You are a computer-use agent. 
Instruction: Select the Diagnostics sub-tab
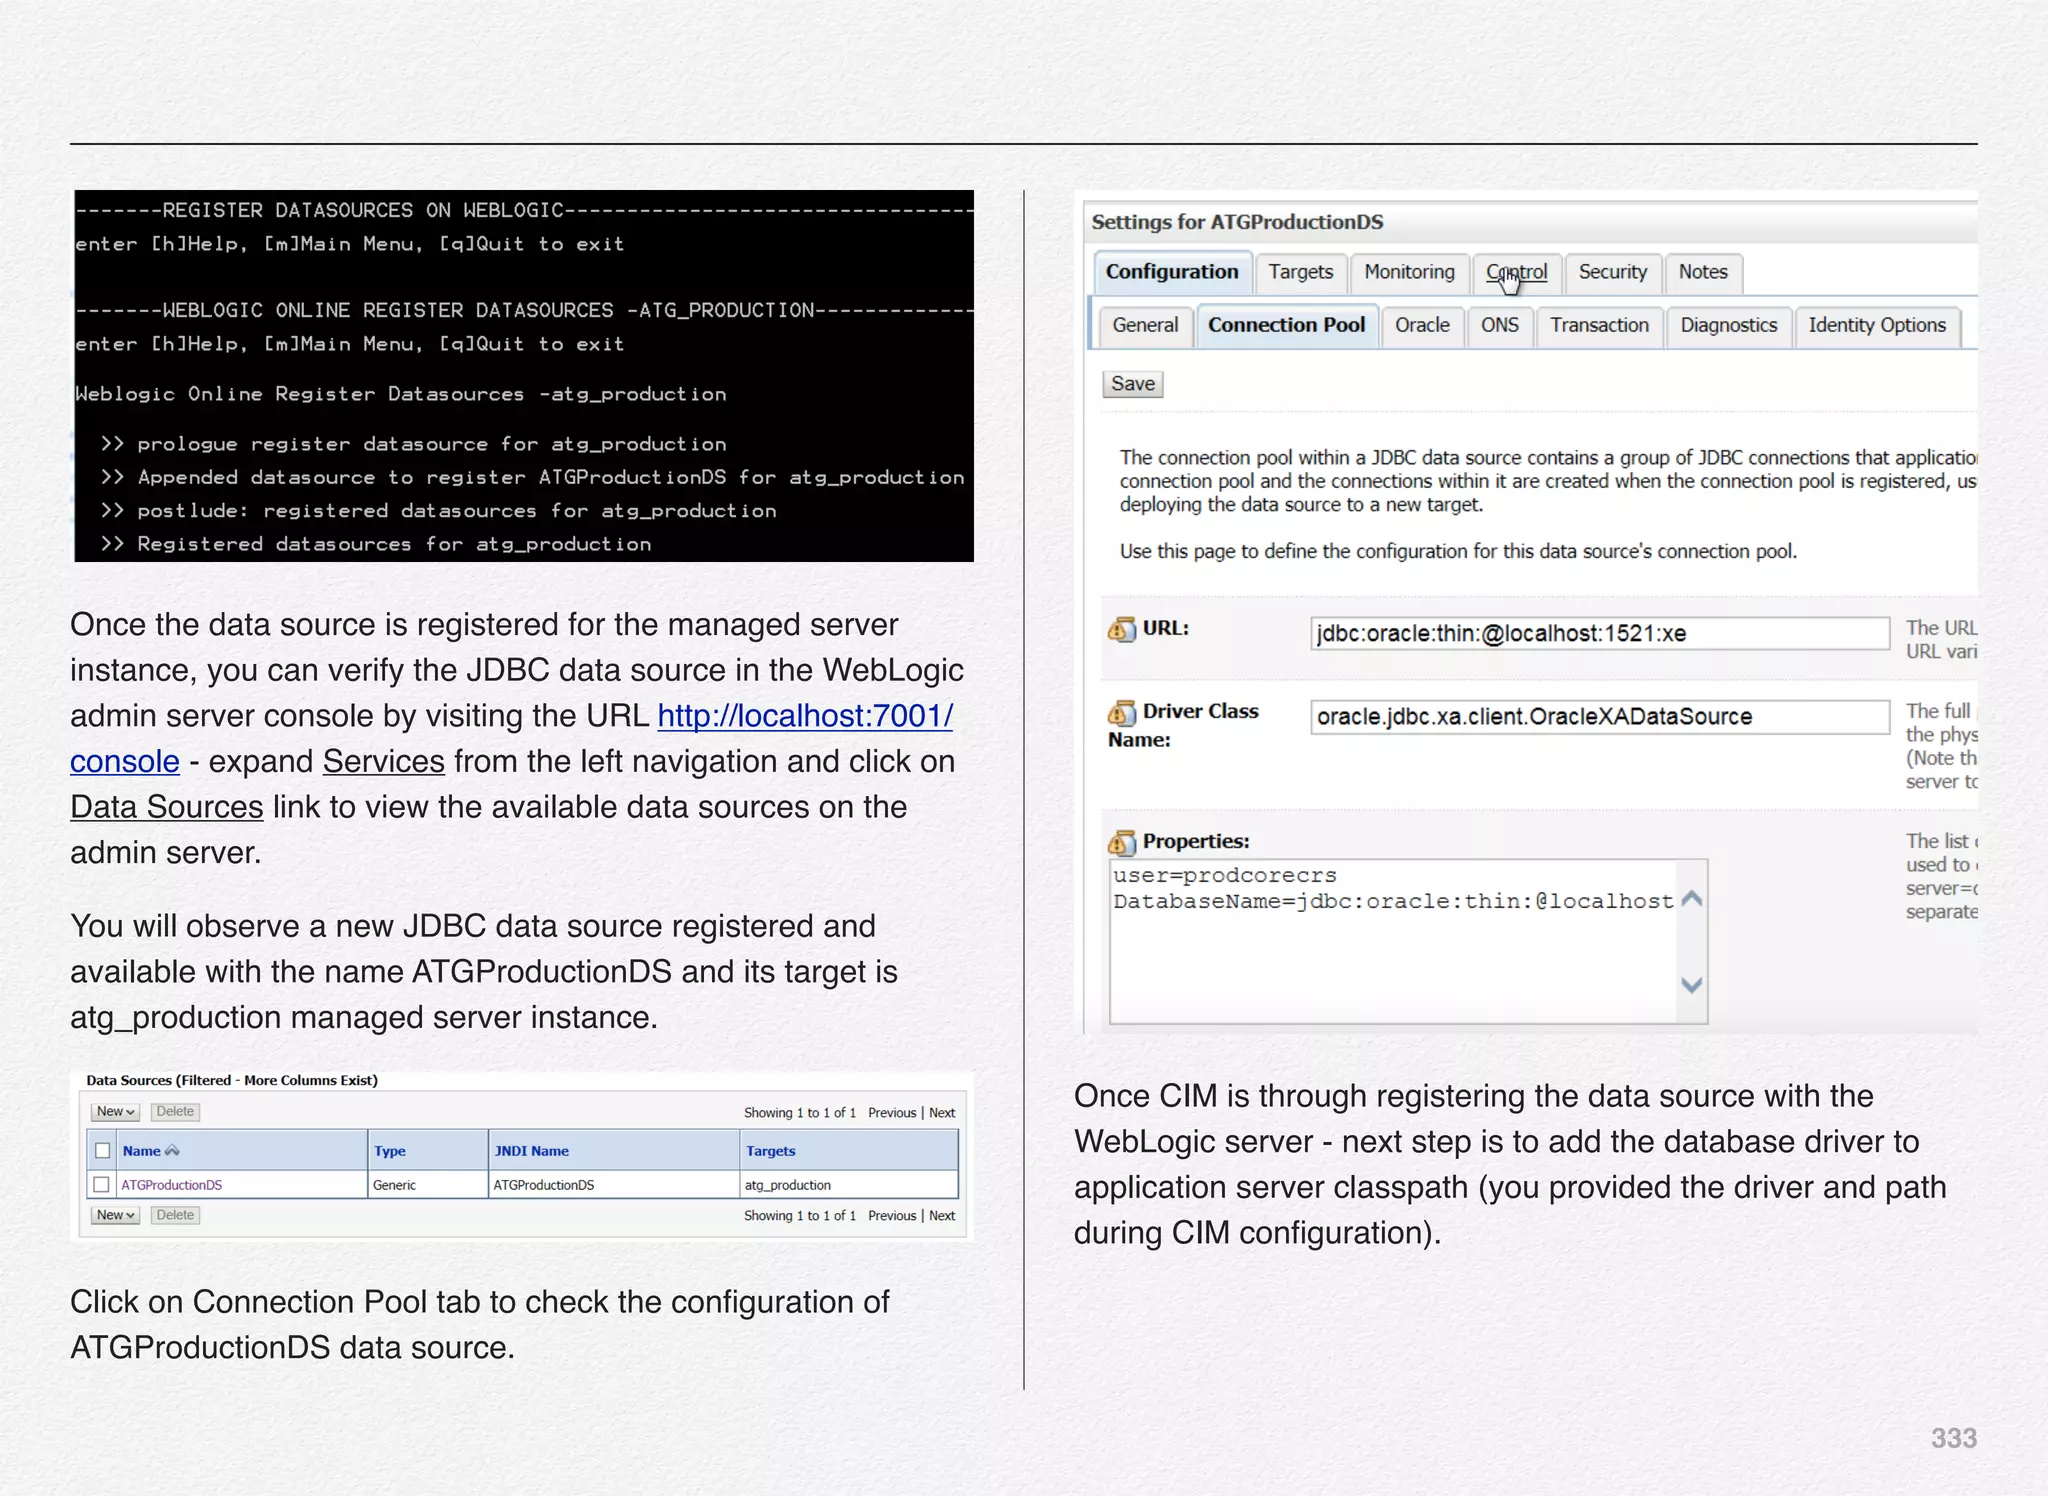coord(1729,325)
